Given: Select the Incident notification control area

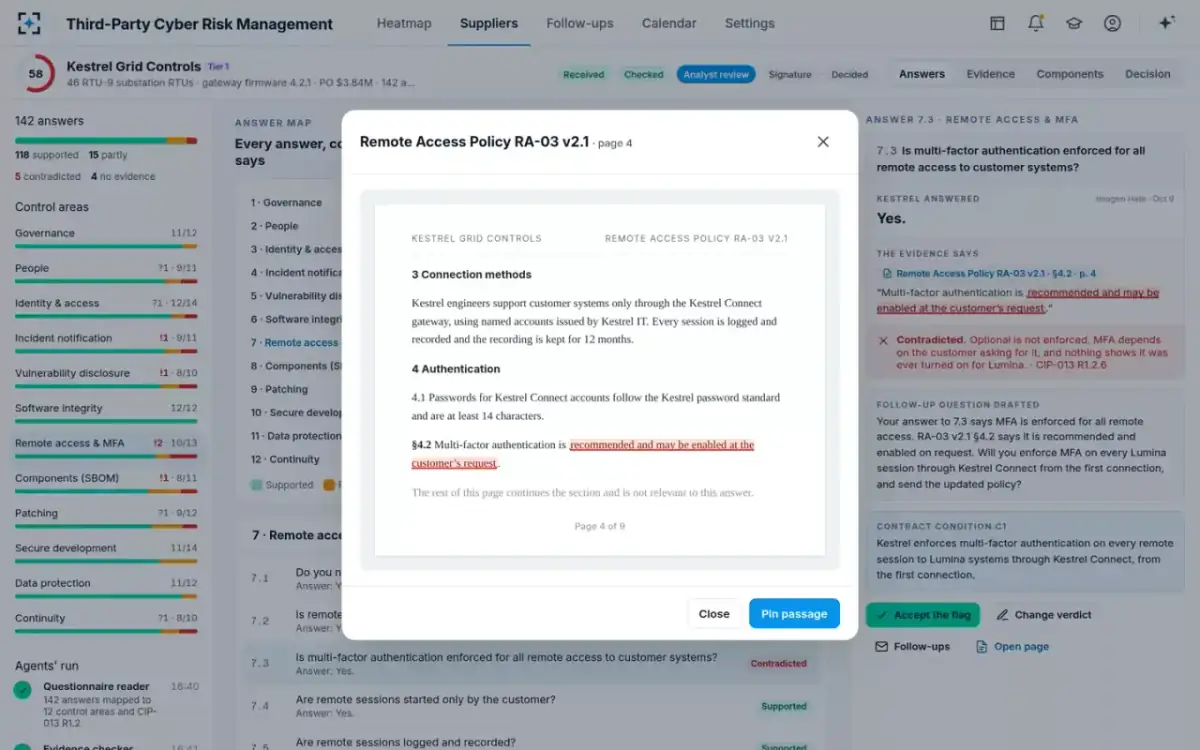Looking at the screenshot, I should [106, 341].
